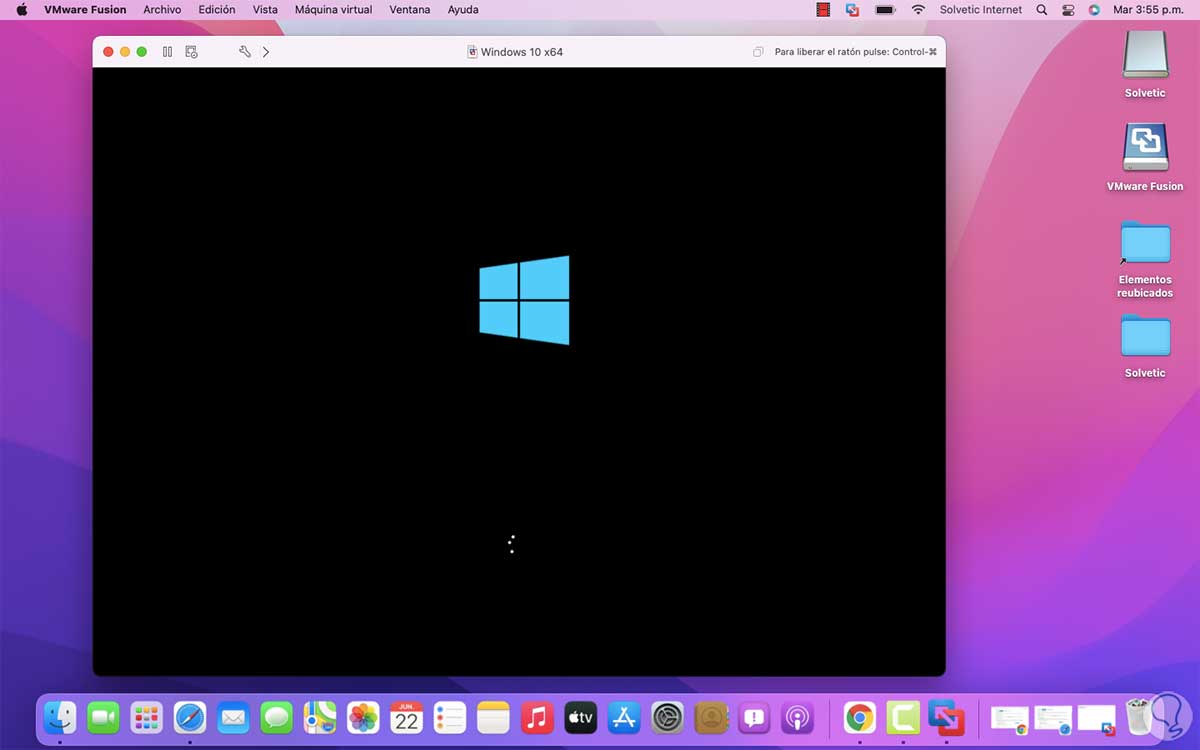
Task: Open snapshots manager icon in VMware toolbar
Action: coord(192,52)
